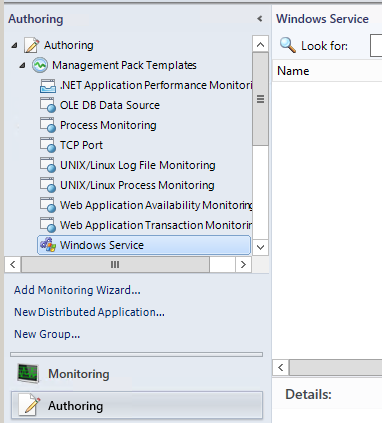Collapse the Management Pack Templates node

[x=22, y=65]
